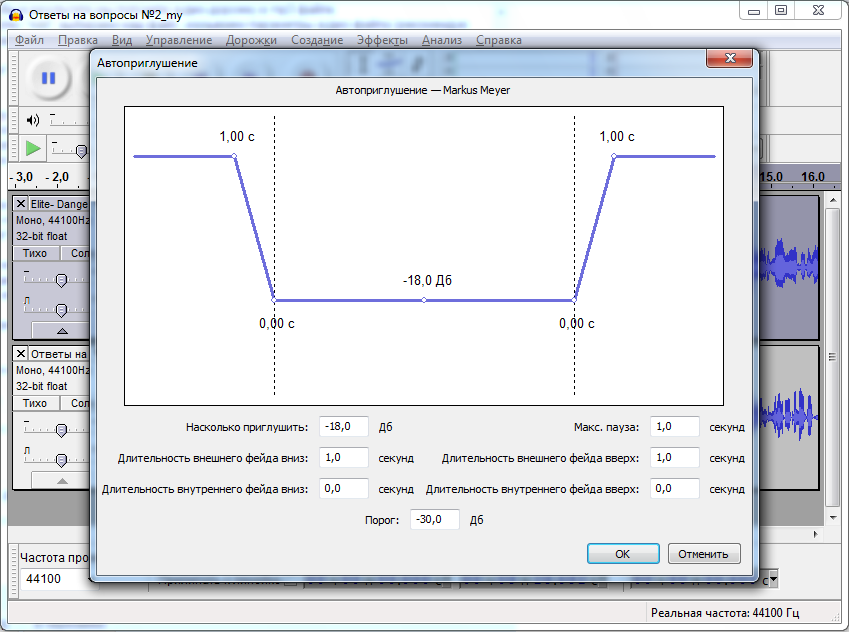Screen dimensions: 849x632
Task: Open the Эффекты menu
Action: [381, 40]
